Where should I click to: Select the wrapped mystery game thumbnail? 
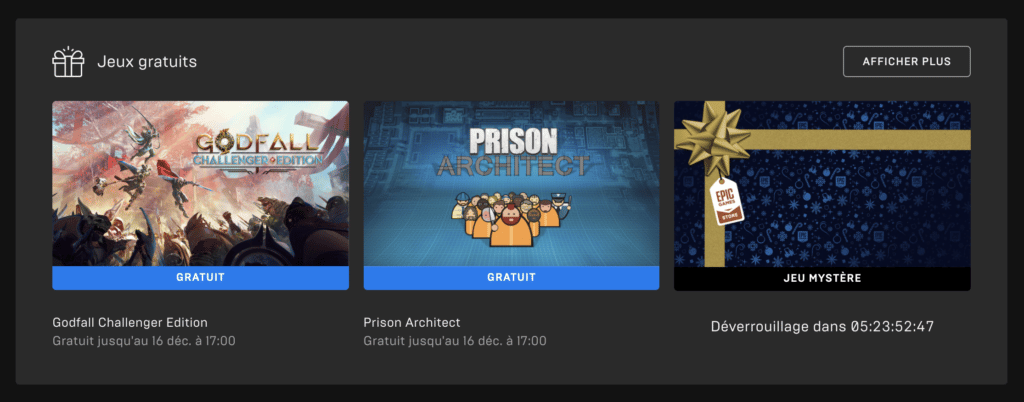822,184
